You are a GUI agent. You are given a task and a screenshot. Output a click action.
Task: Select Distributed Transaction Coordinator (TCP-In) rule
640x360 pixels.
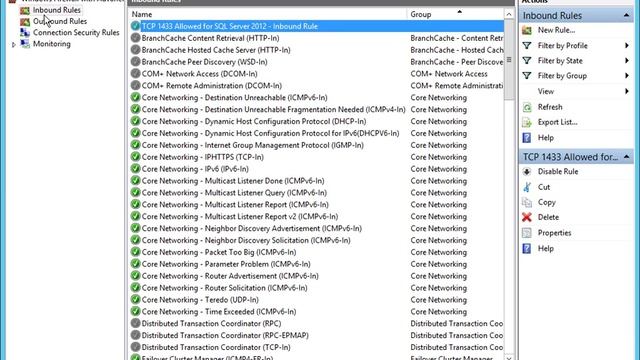216,347
